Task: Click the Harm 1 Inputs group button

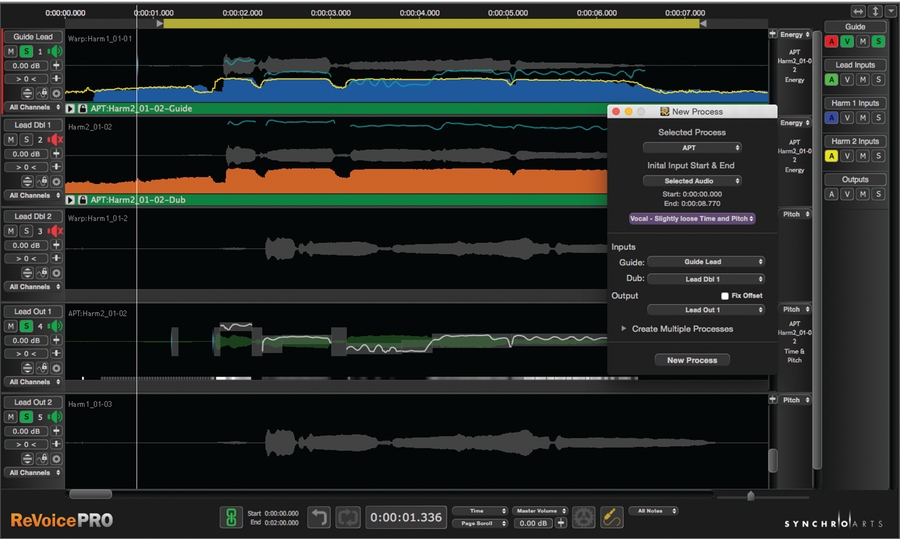Action: (855, 103)
